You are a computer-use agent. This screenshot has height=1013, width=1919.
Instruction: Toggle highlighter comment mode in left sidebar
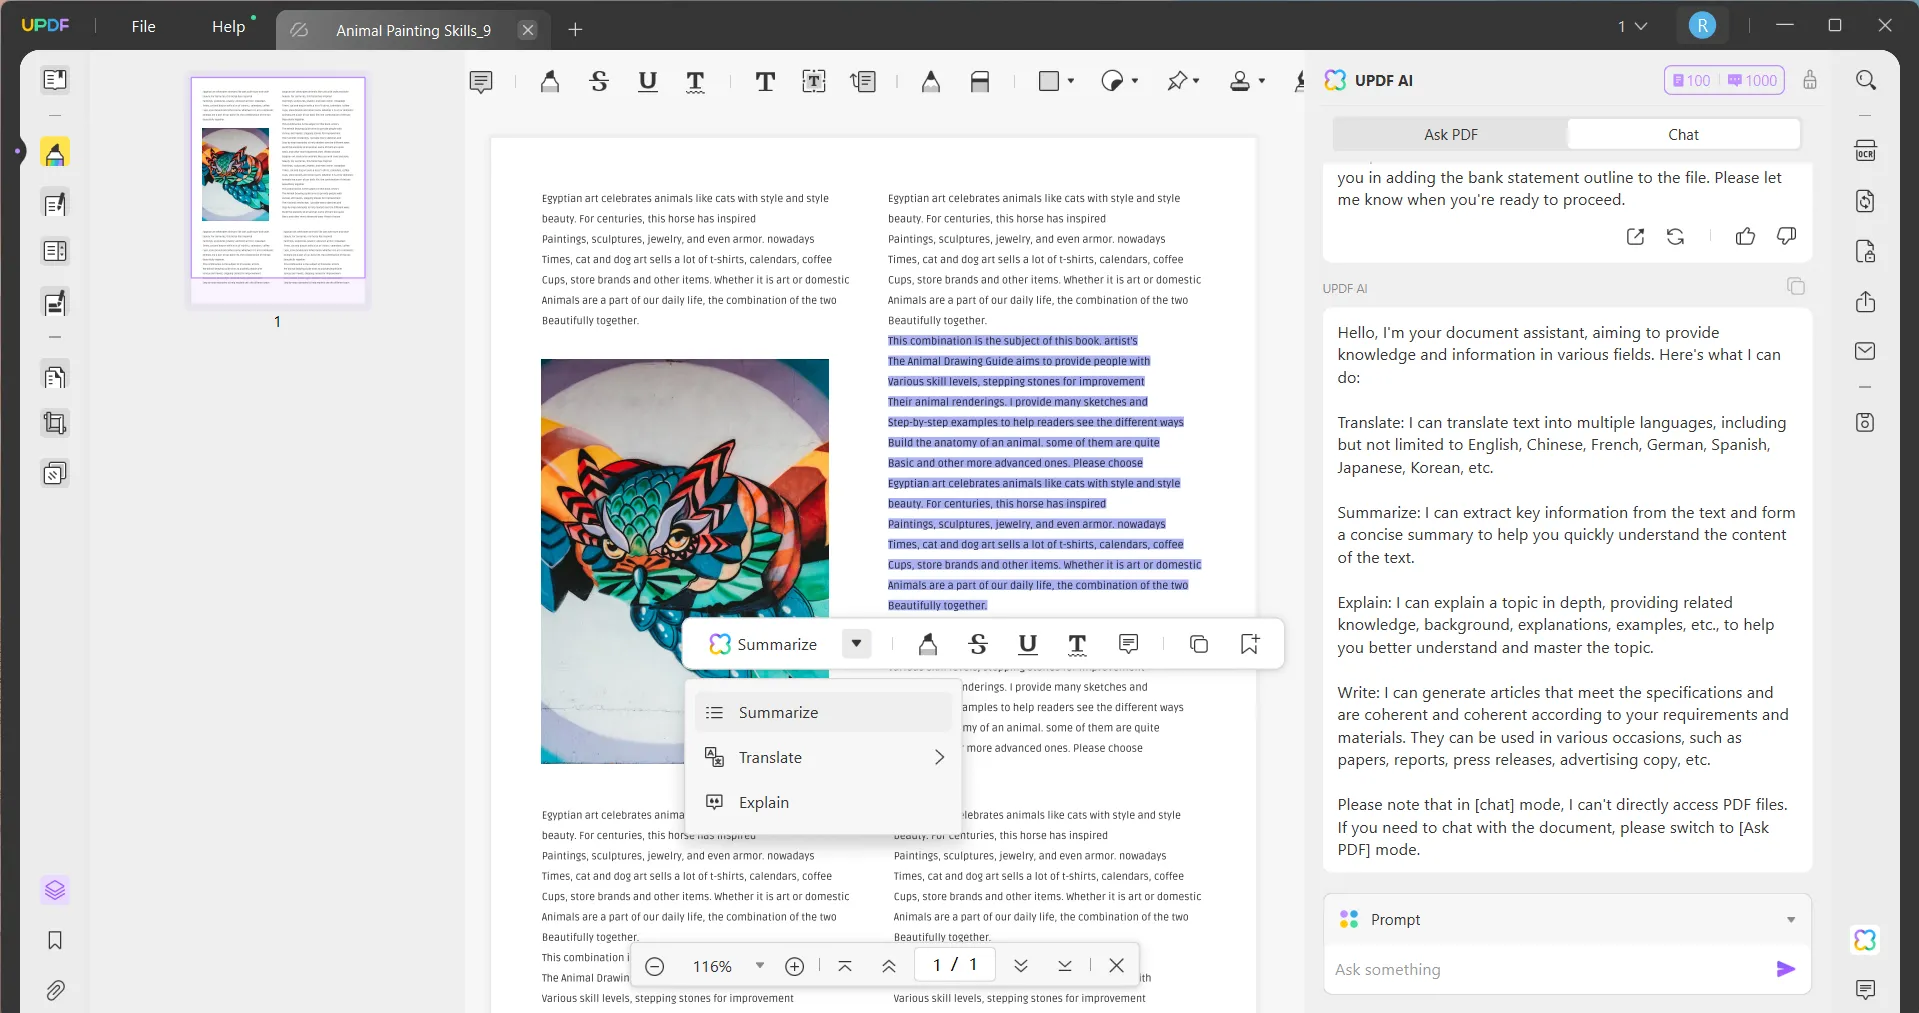click(55, 154)
